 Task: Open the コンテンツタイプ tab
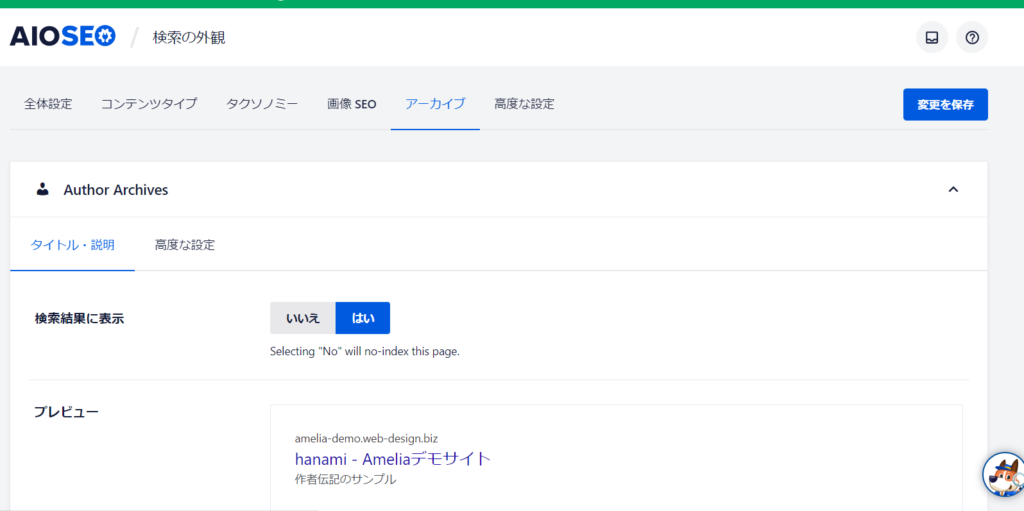coord(149,104)
